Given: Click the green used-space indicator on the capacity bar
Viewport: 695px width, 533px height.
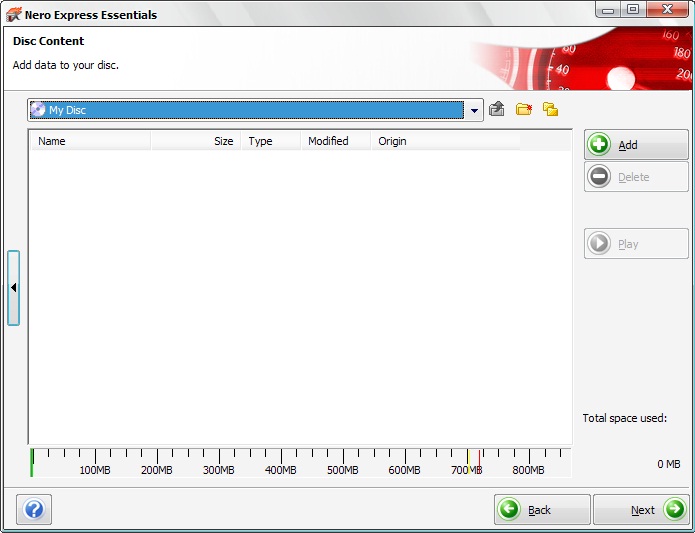Looking at the screenshot, I should (x=31, y=463).
